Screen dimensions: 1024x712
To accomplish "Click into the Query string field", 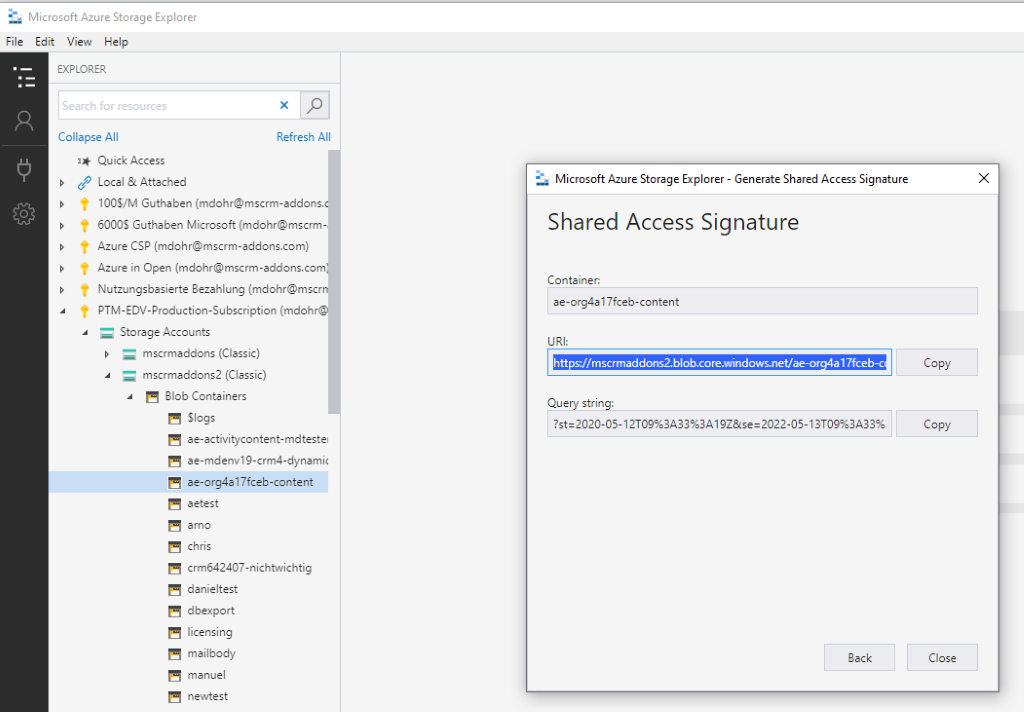I will (719, 424).
